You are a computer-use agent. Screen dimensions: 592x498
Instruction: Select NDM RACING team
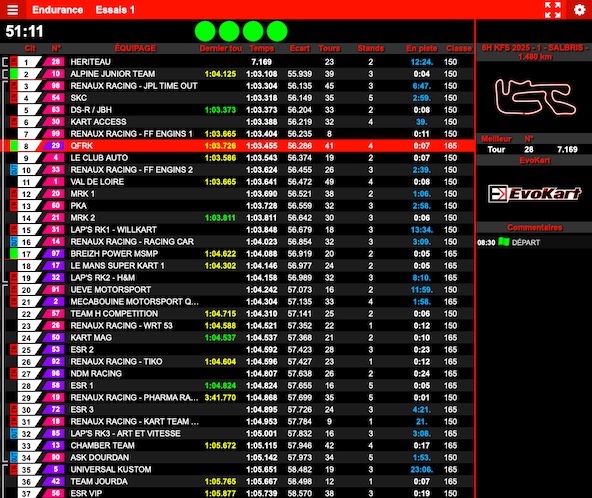(x=96, y=374)
